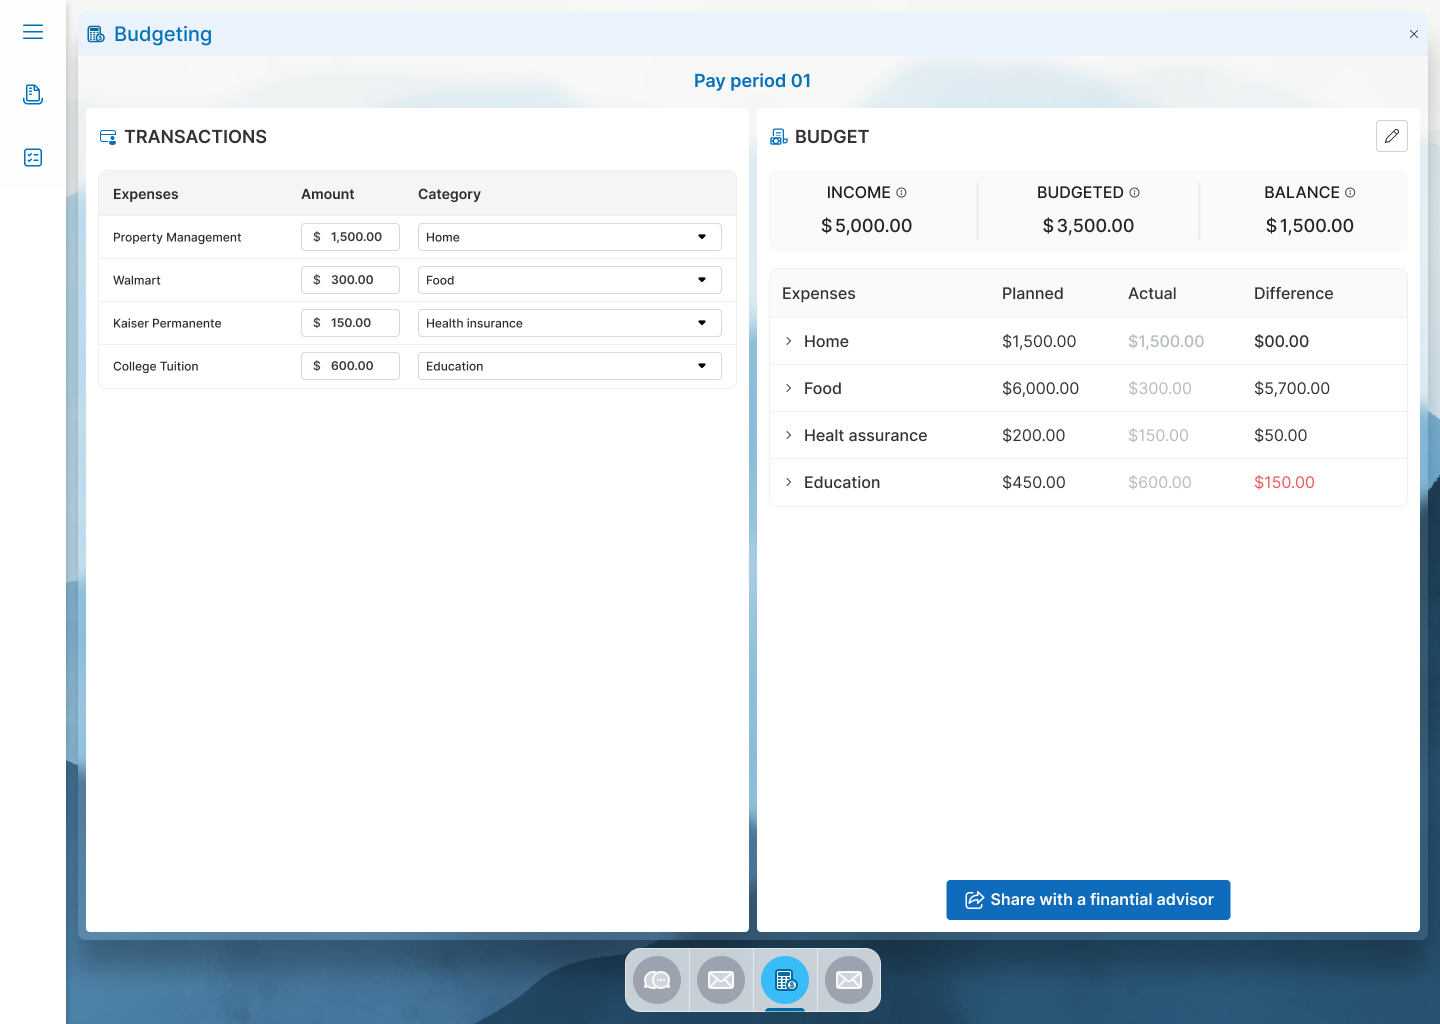The height and width of the screenshot is (1024, 1440).
Task: Click the Actual column header
Action: 1152,293
